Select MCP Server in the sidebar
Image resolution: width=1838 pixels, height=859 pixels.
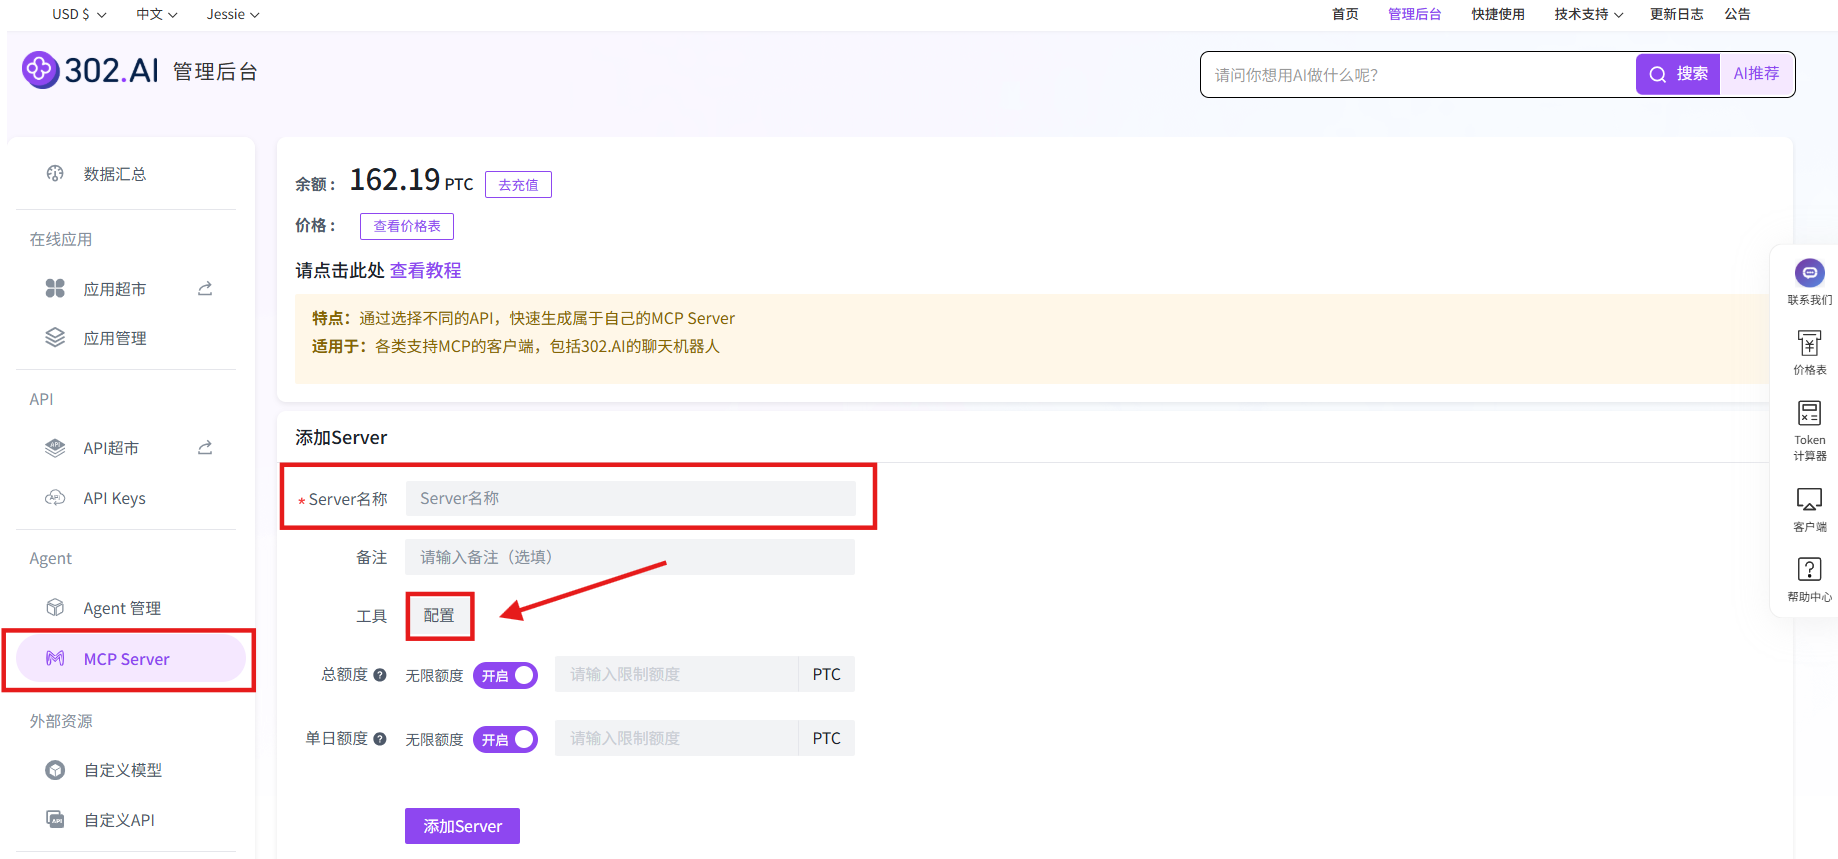131,659
